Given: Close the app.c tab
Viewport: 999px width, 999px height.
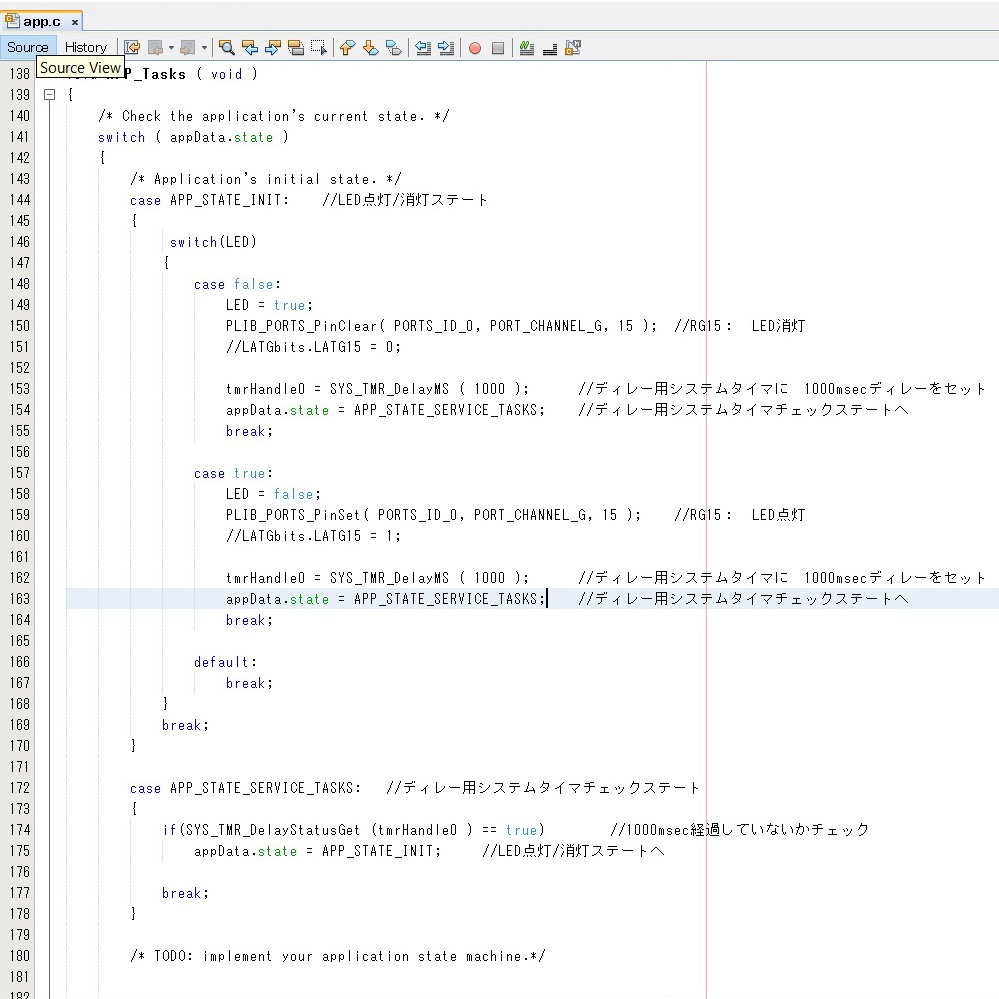Looking at the screenshot, I should click(75, 22).
